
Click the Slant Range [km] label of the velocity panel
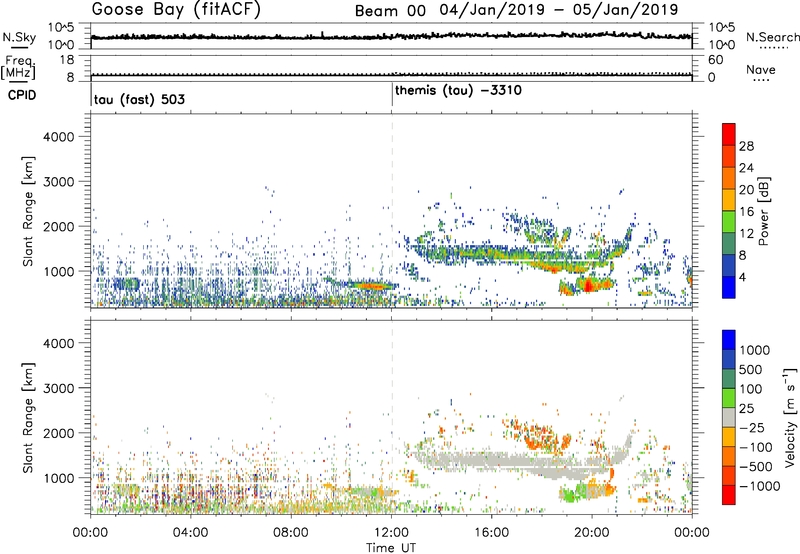point(28,418)
